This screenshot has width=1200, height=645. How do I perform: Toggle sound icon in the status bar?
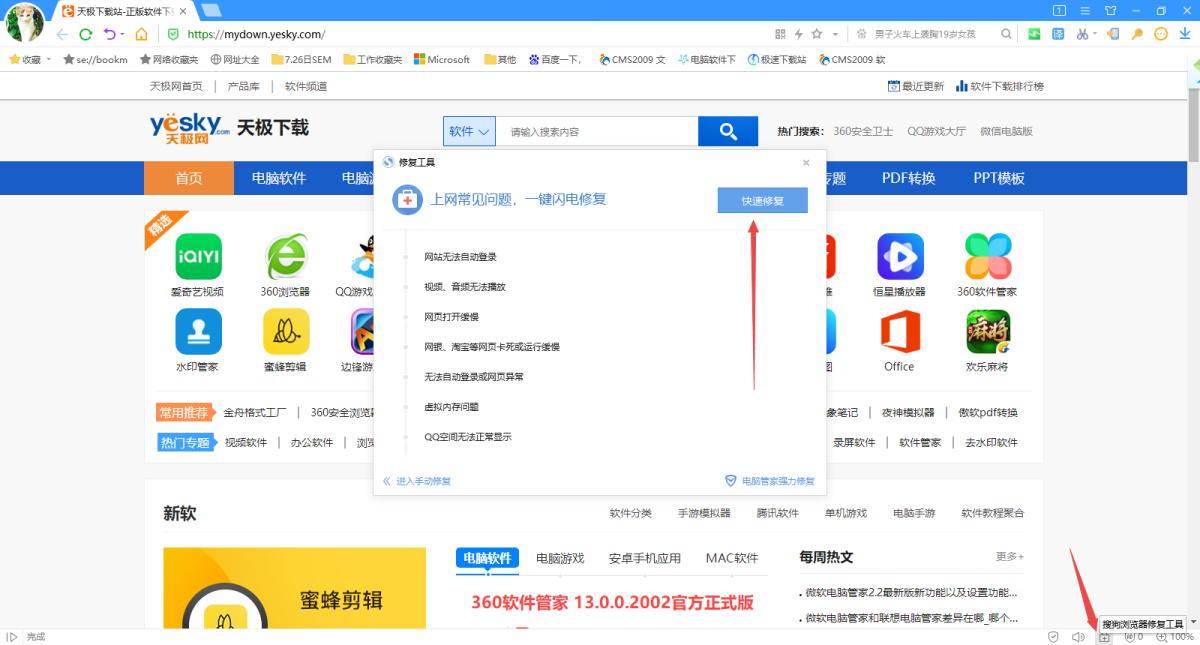[1078, 637]
